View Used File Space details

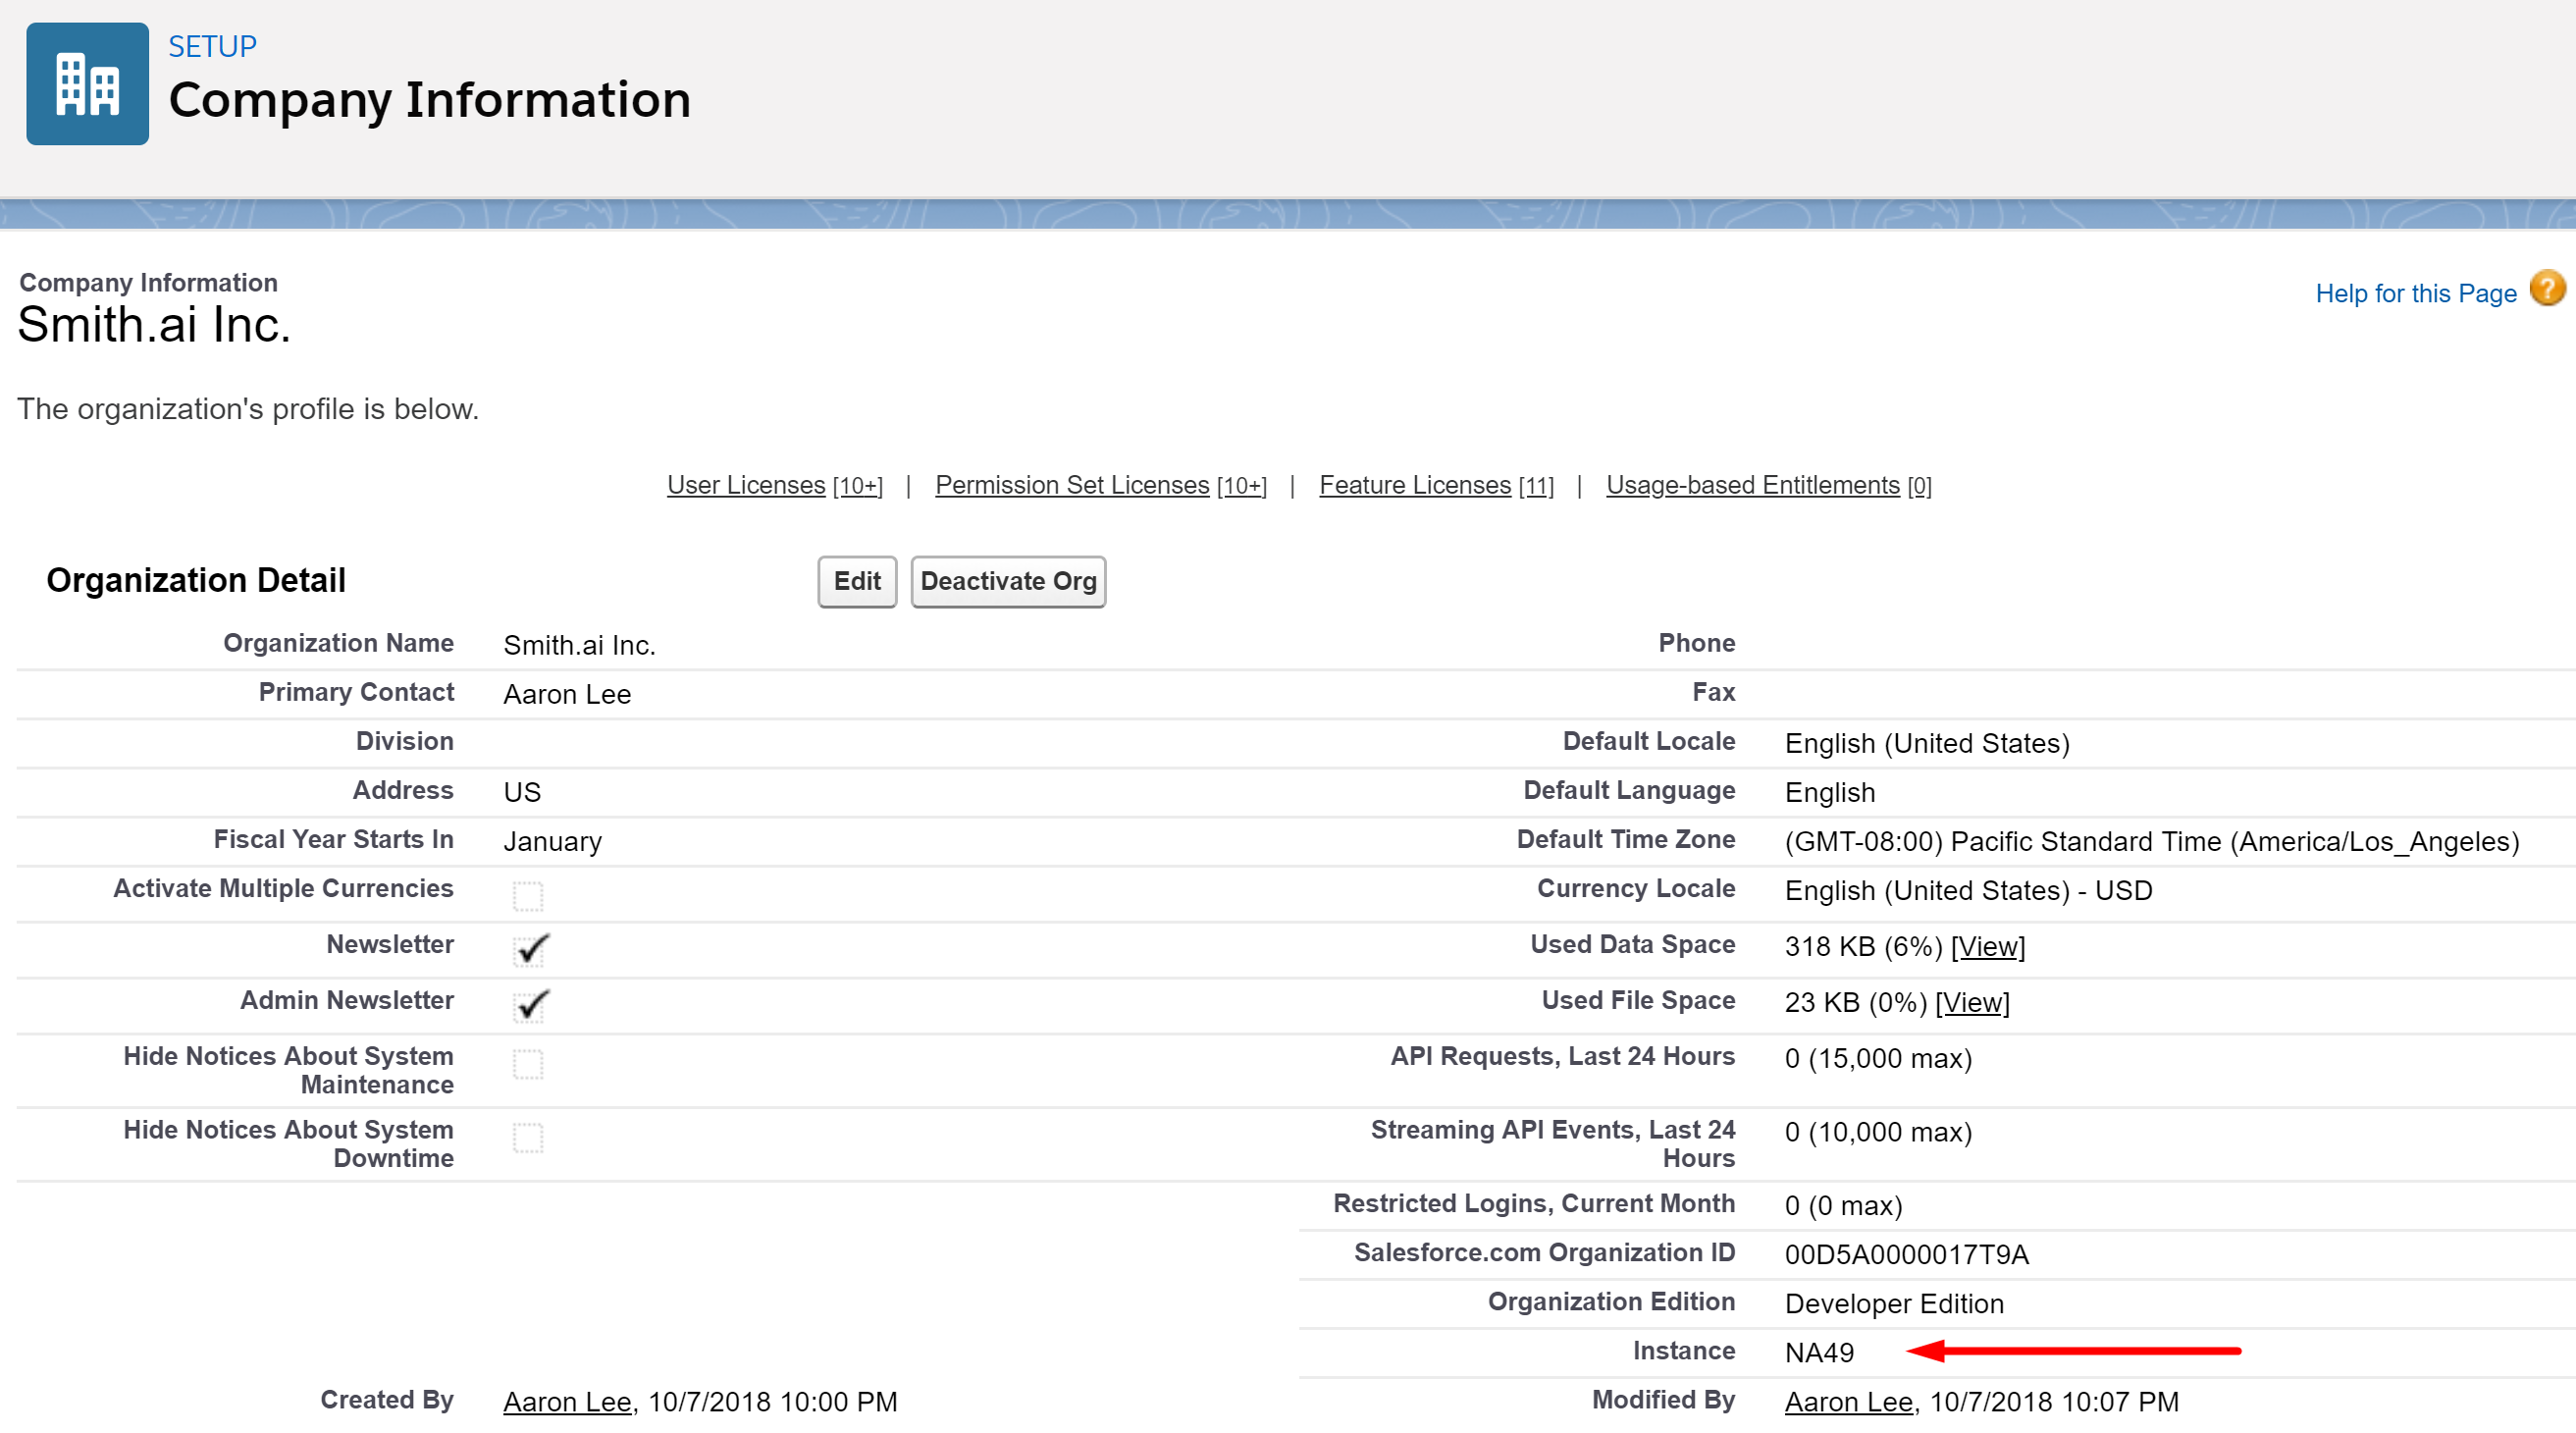(x=1972, y=1002)
